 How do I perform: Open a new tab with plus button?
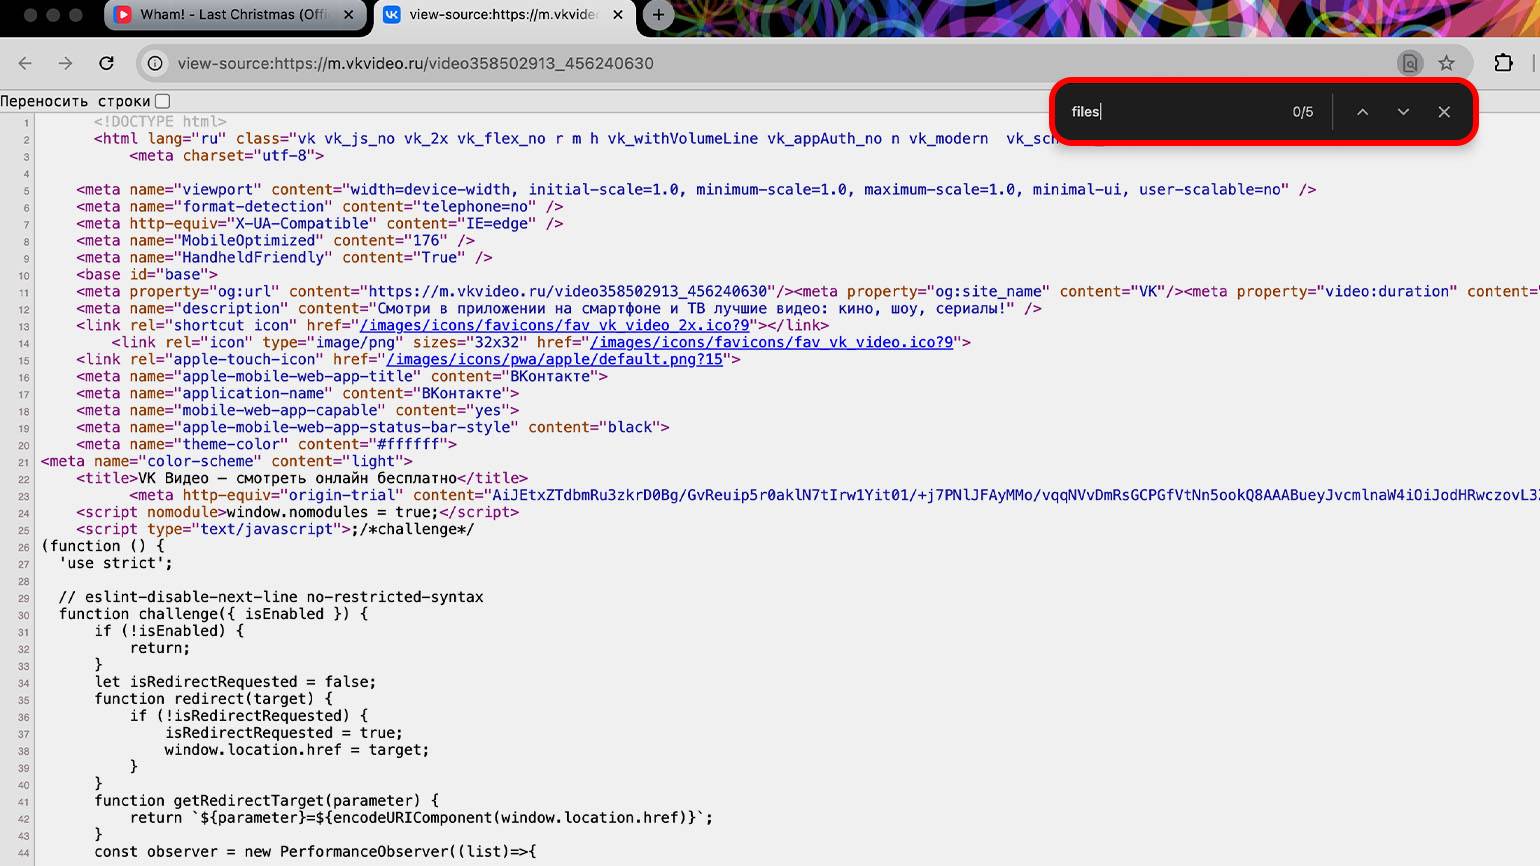658,15
